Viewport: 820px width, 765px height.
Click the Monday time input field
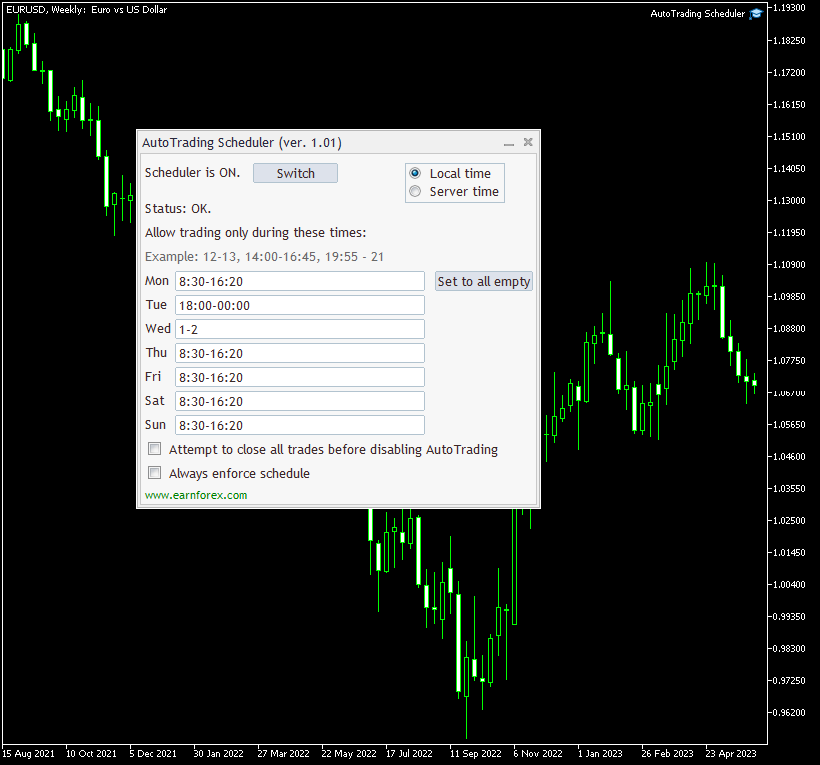click(x=299, y=281)
